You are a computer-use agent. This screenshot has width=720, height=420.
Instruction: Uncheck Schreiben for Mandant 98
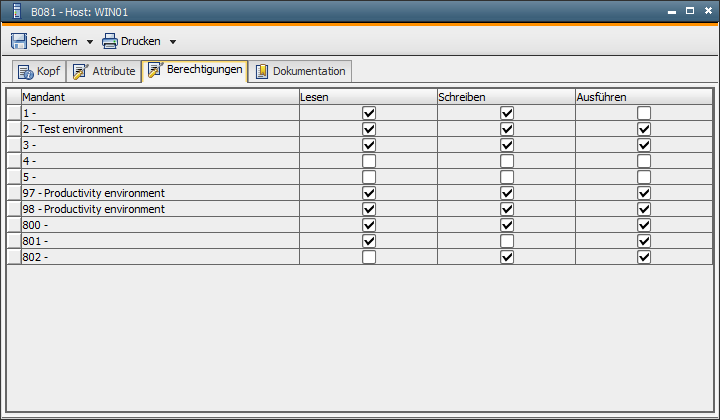(507, 209)
